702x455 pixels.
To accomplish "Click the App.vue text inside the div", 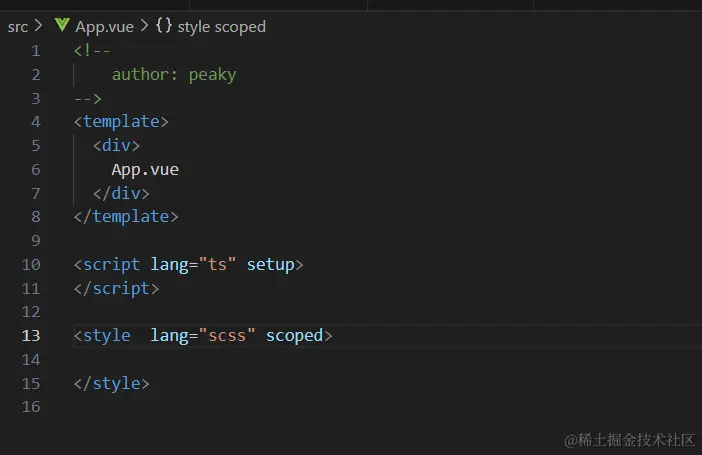I will 145,169.
